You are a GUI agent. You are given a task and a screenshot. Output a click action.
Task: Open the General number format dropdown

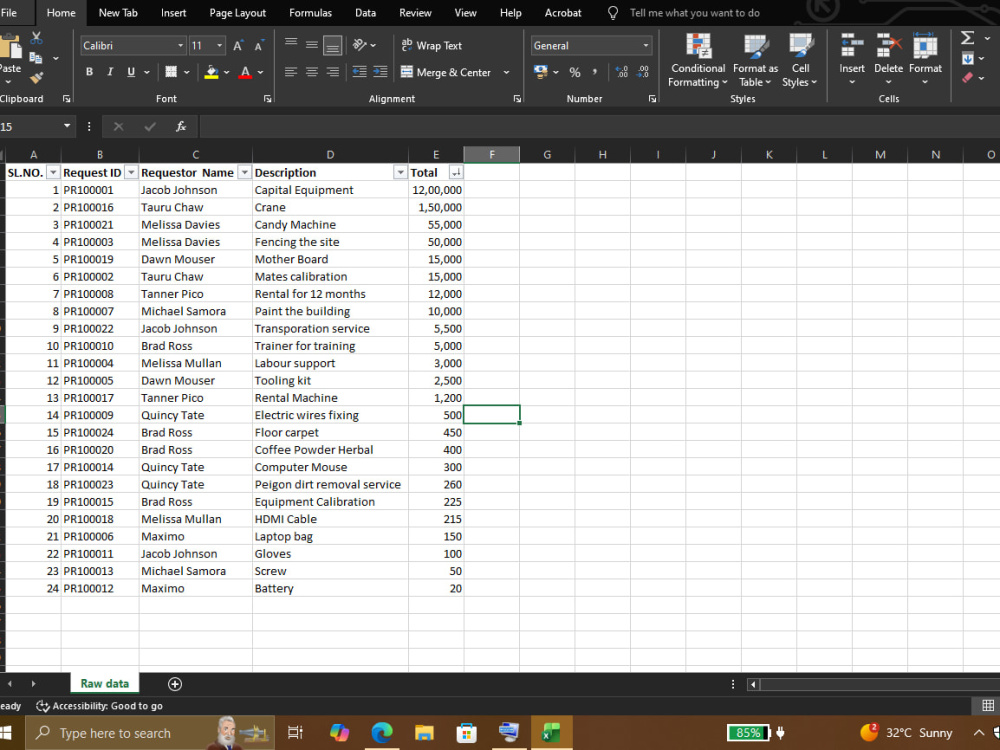[645, 46]
